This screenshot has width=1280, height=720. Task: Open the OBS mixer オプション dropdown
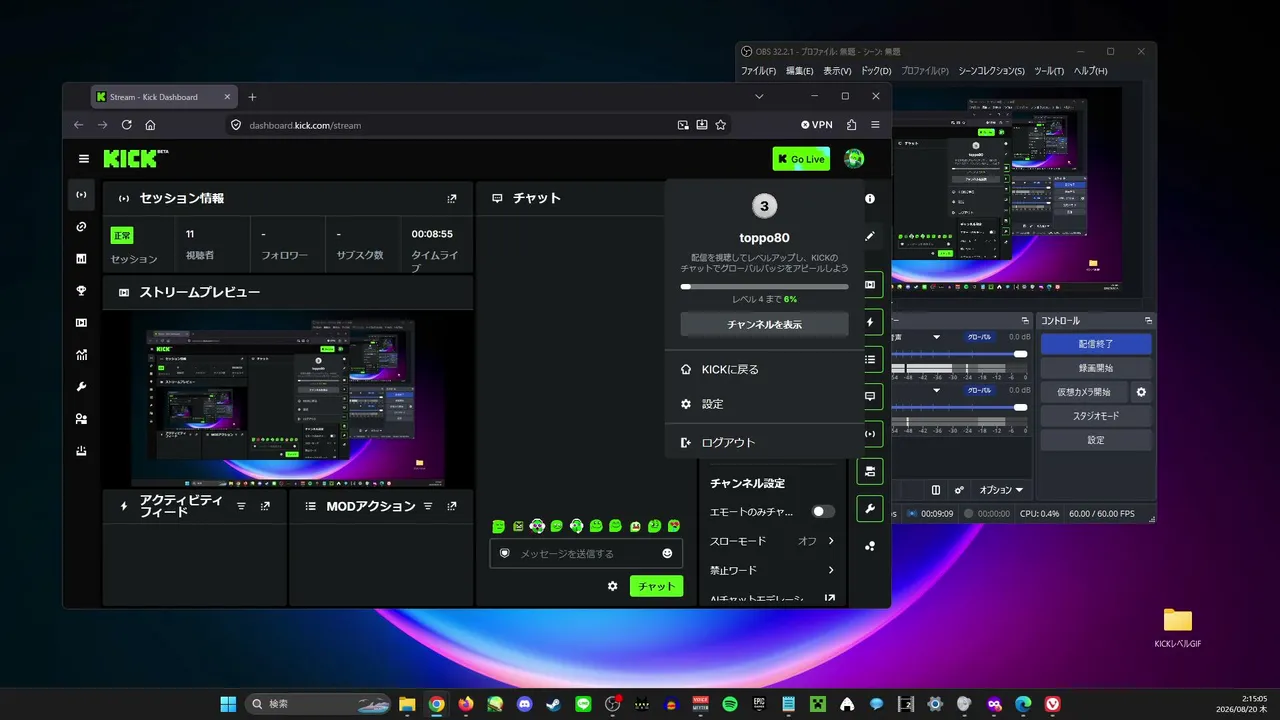click(x=1001, y=490)
